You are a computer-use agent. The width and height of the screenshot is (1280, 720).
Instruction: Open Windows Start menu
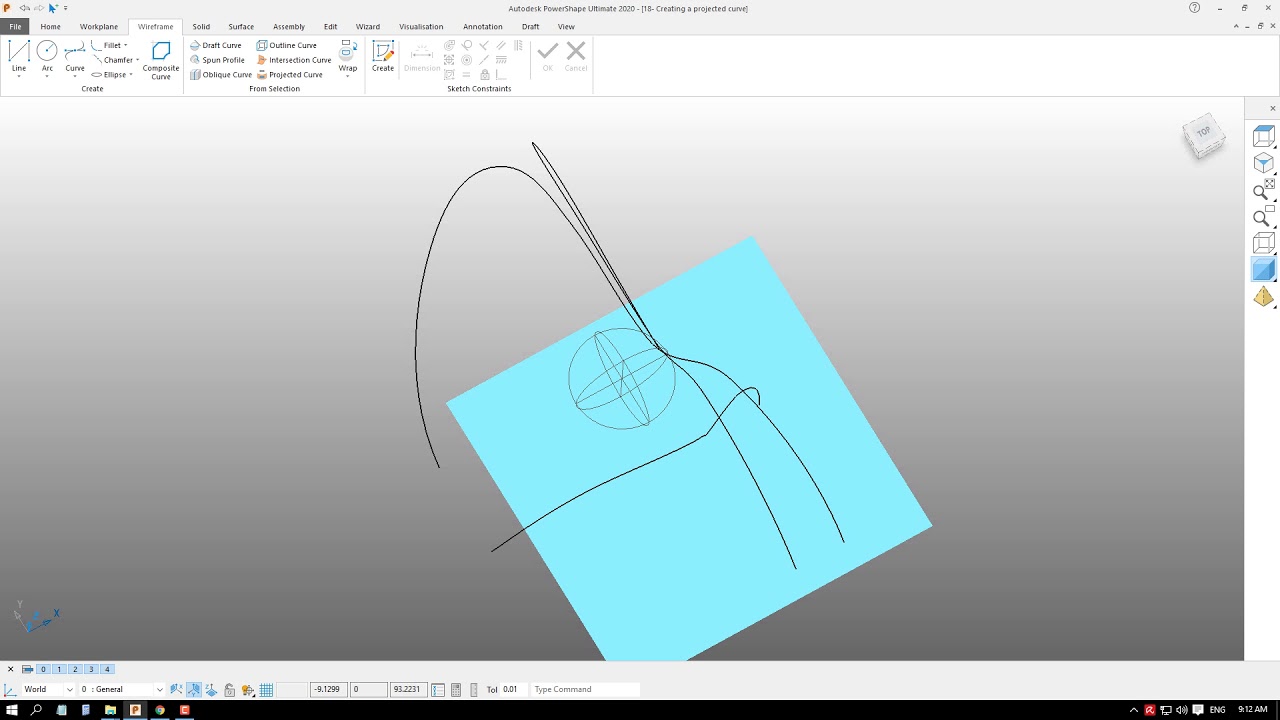tap(12, 710)
